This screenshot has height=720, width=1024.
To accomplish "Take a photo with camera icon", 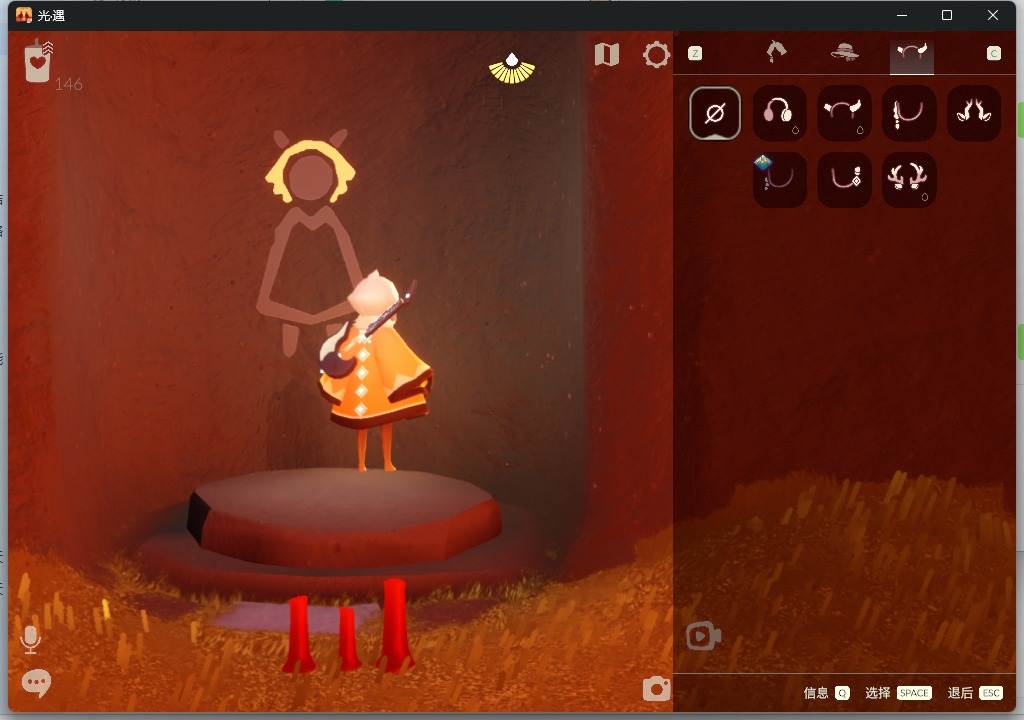I will click(656, 689).
